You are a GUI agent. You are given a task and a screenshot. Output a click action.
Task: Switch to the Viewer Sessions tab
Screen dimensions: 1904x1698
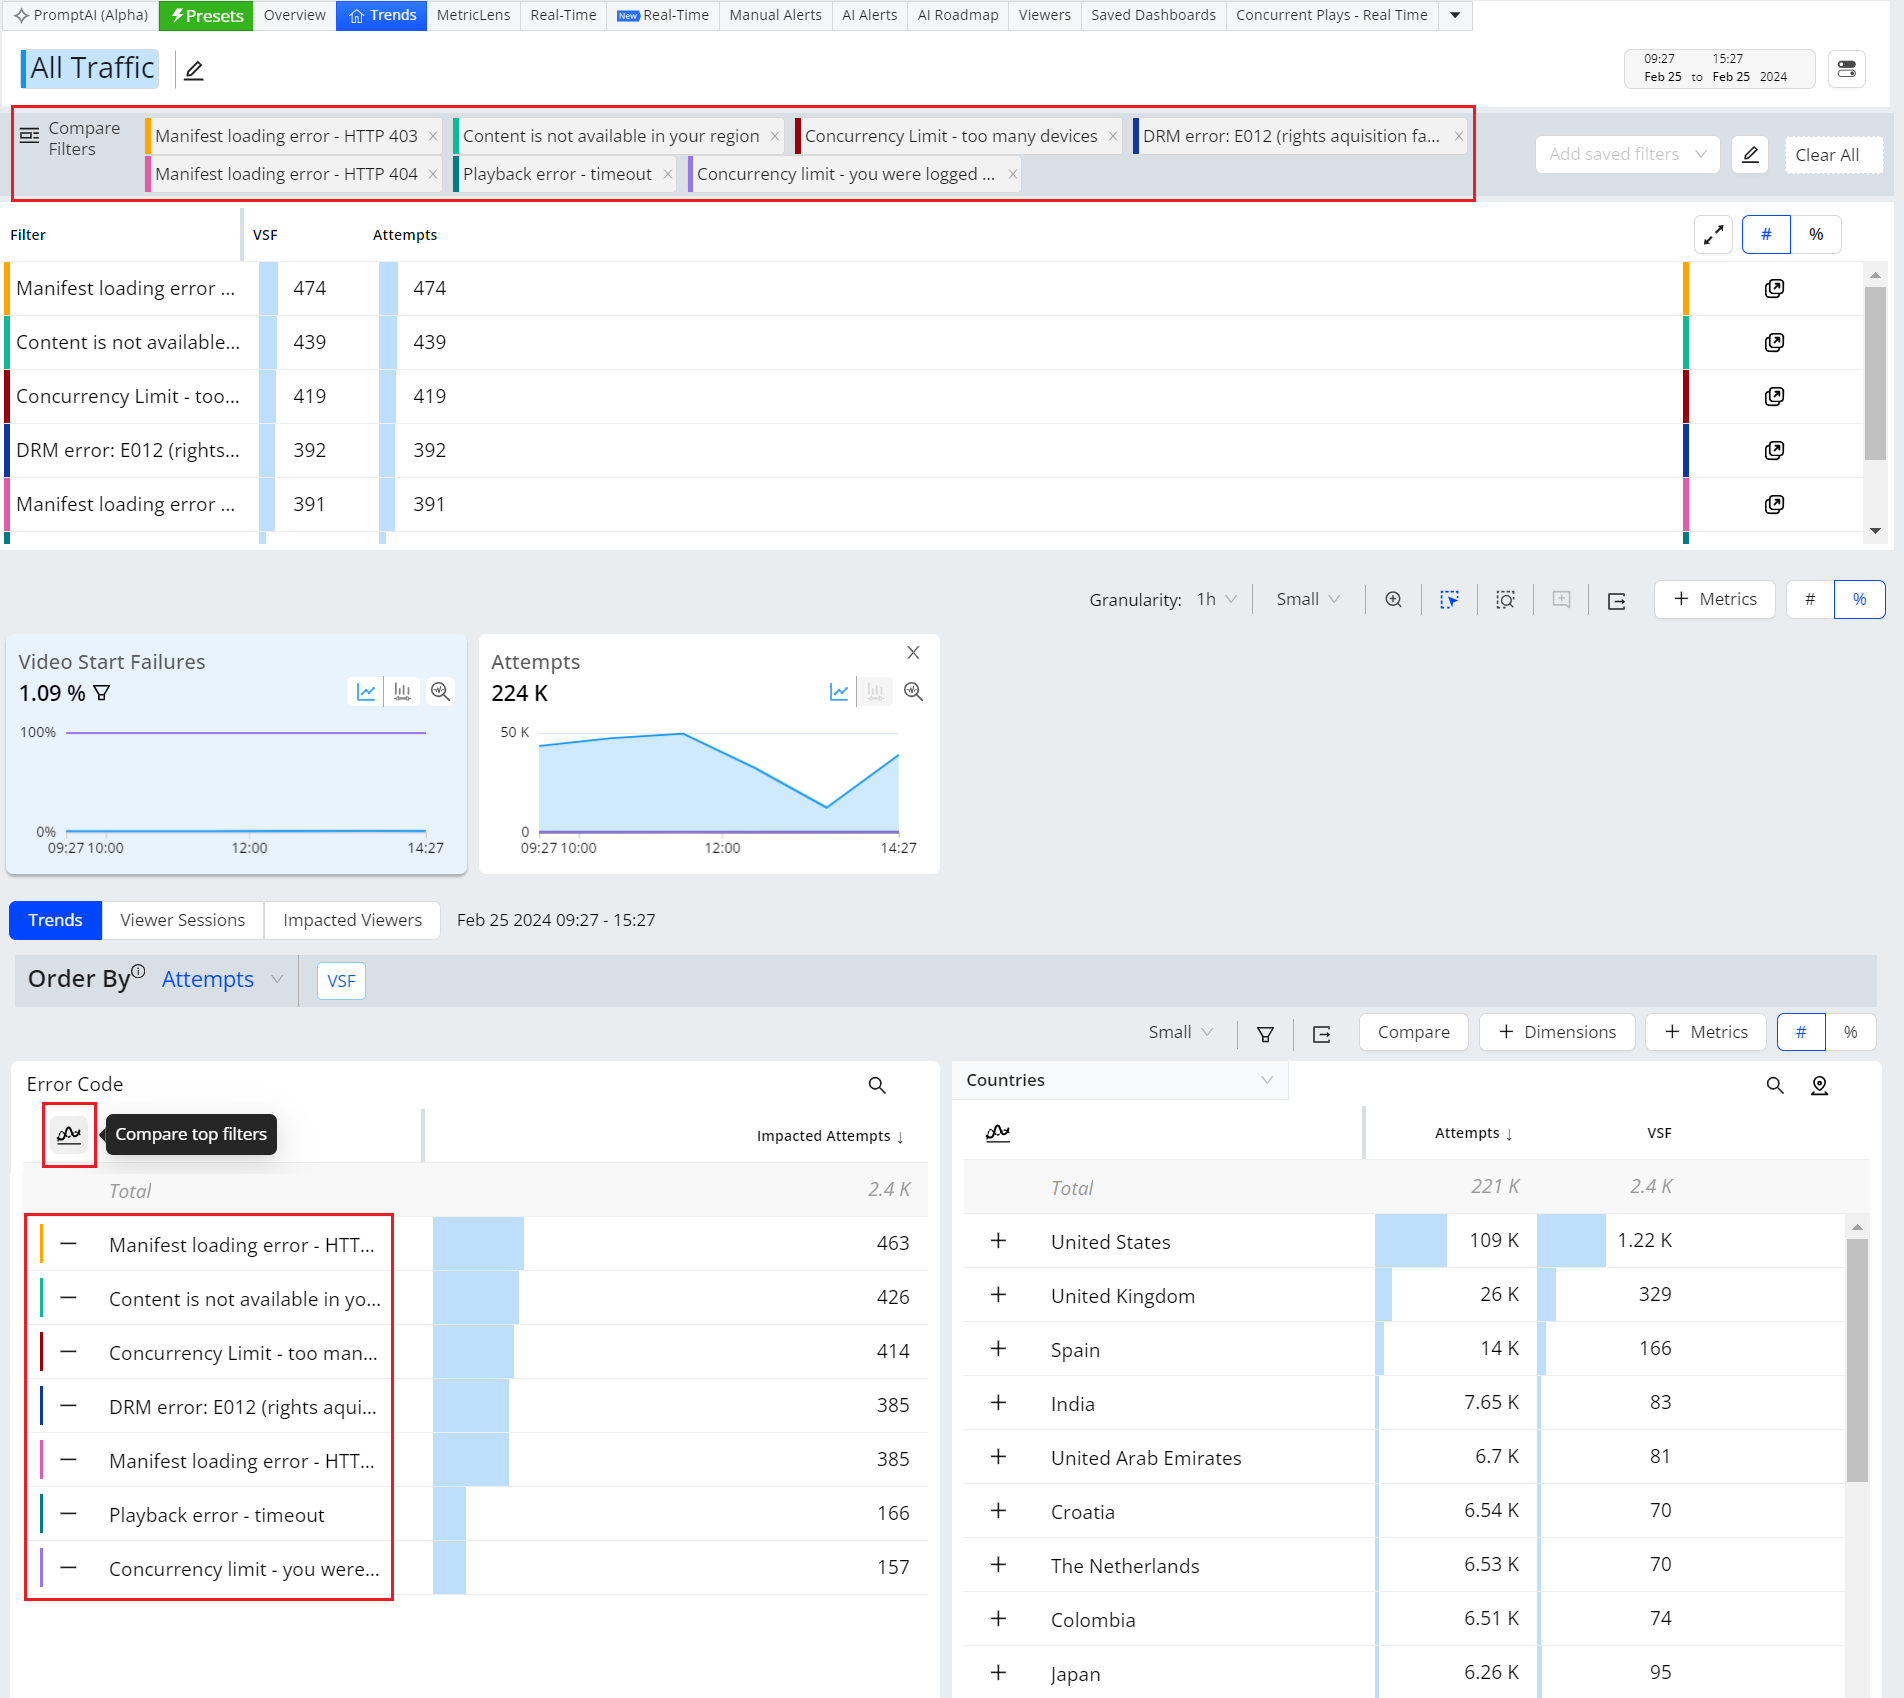[182, 920]
